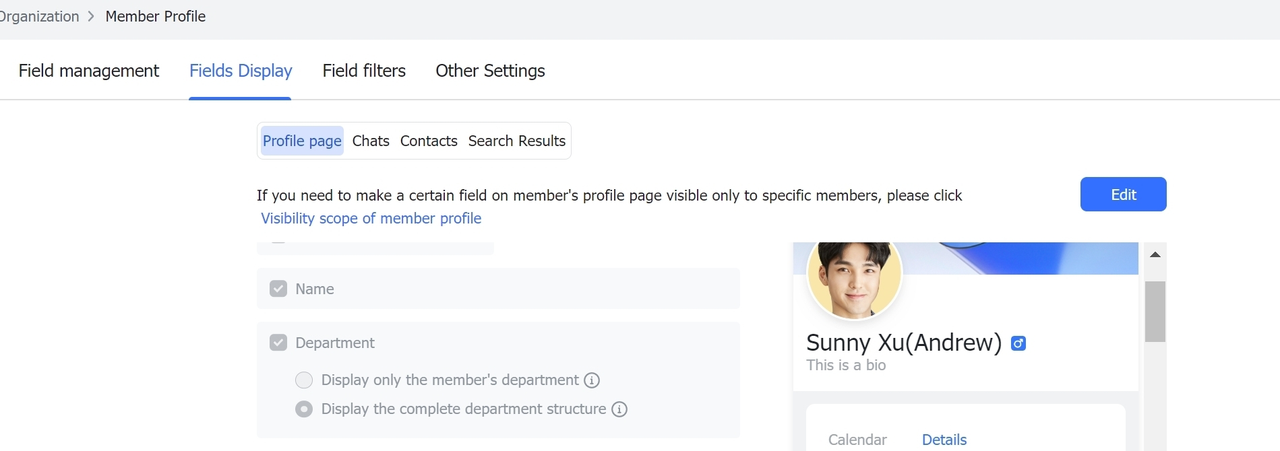Click the blue Edit button
The image size is (1280, 451).
pyautogui.click(x=1123, y=195)
